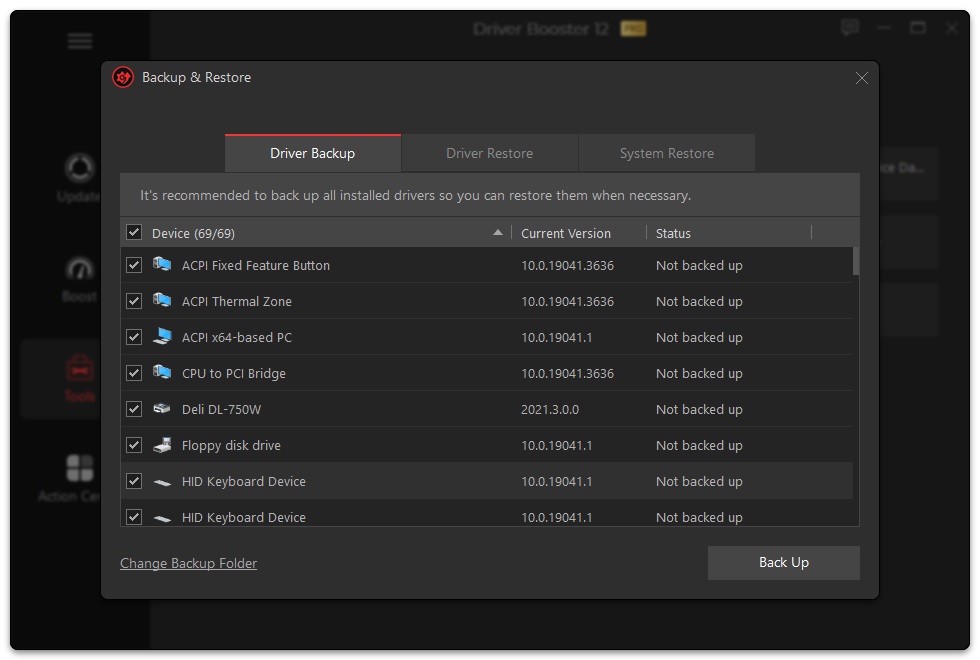Uncheck Deli DL-750W
This screenshot has height=660, width=980.
point(134,409)
